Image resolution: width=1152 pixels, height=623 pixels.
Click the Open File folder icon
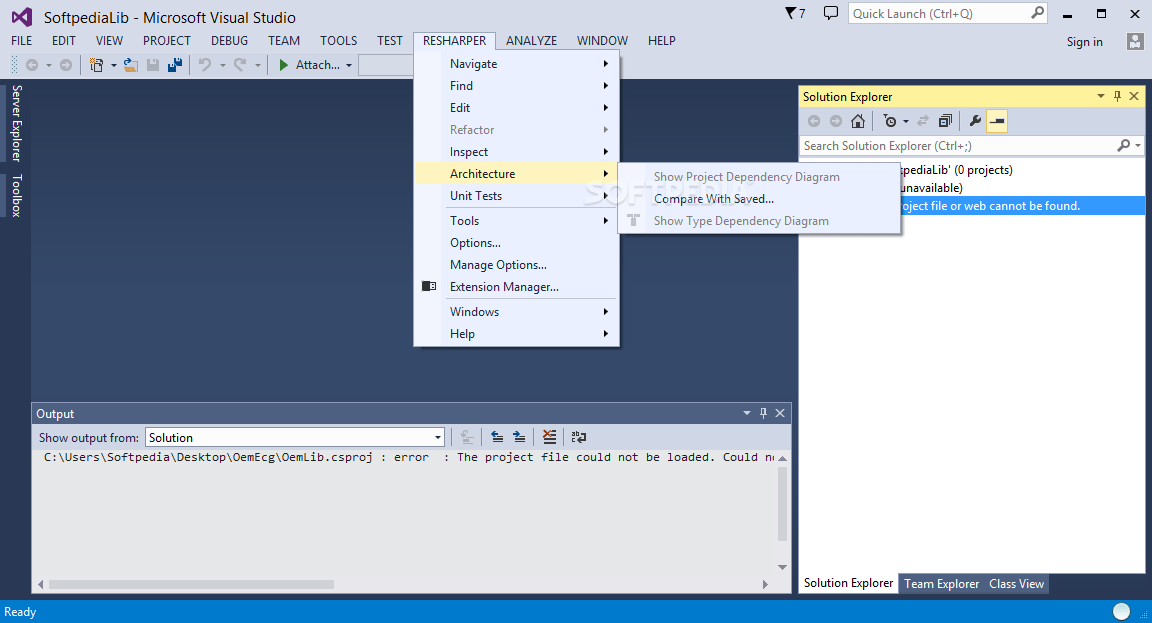click(x=131, y=65)
